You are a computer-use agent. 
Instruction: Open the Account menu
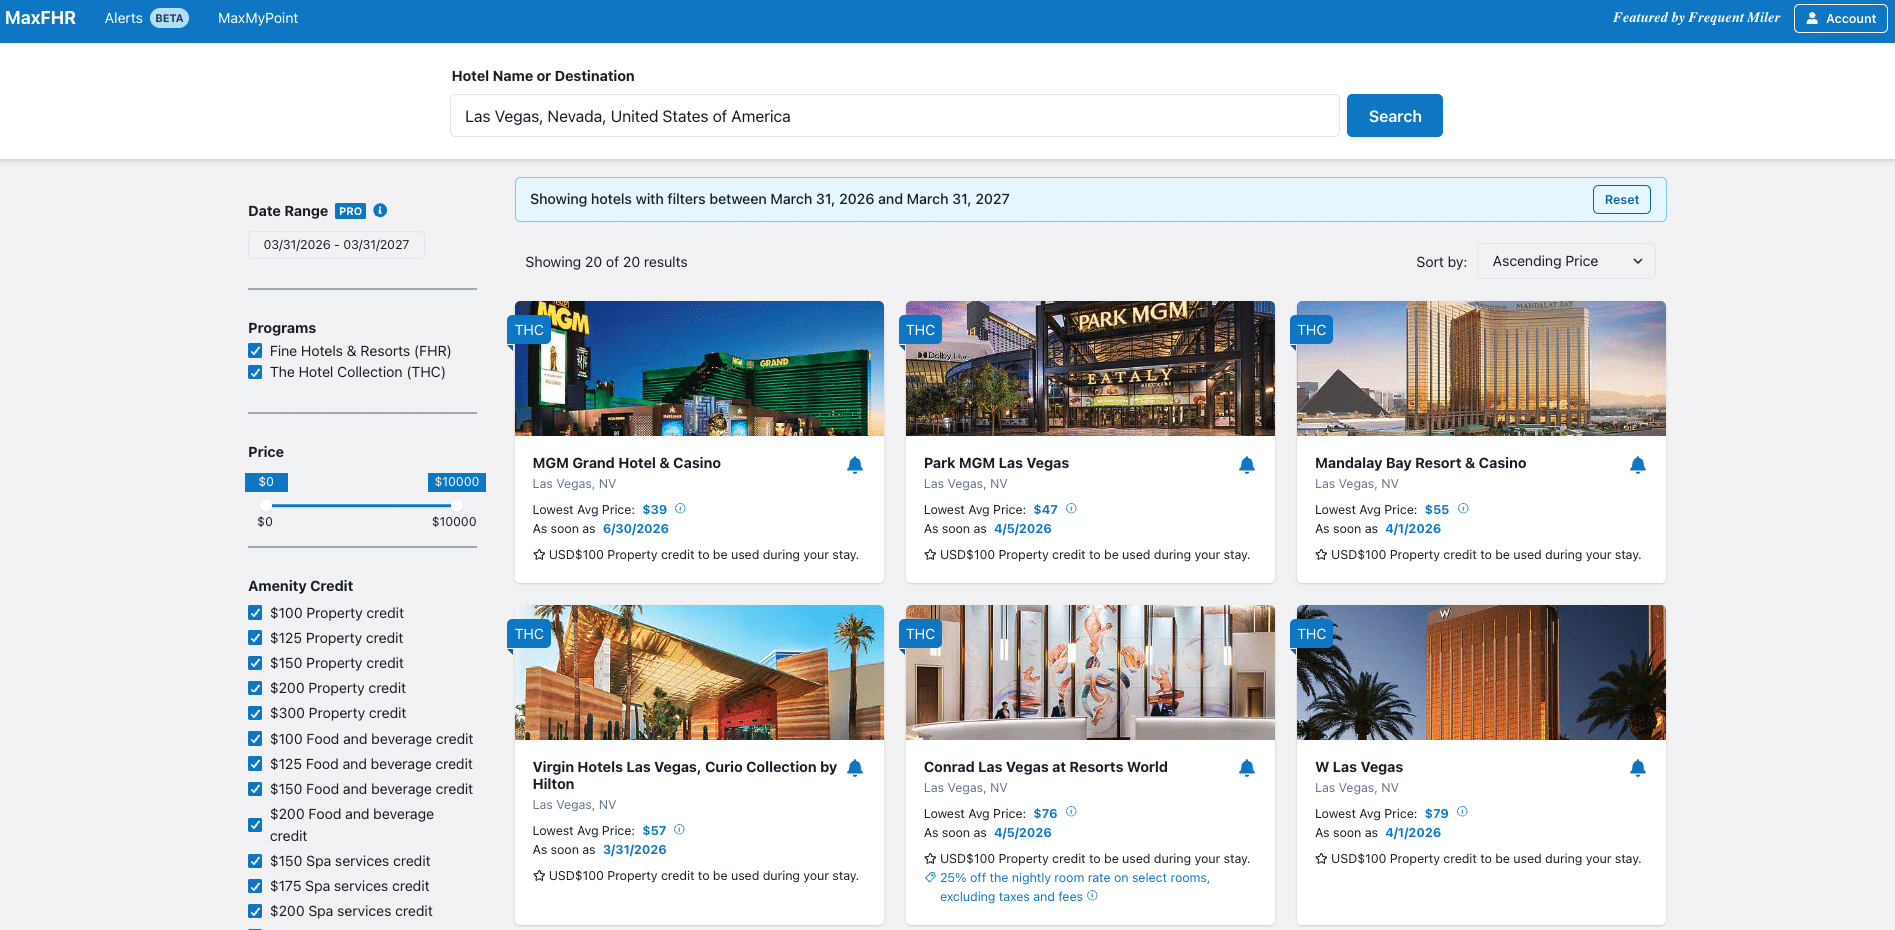coord(1840,18)
